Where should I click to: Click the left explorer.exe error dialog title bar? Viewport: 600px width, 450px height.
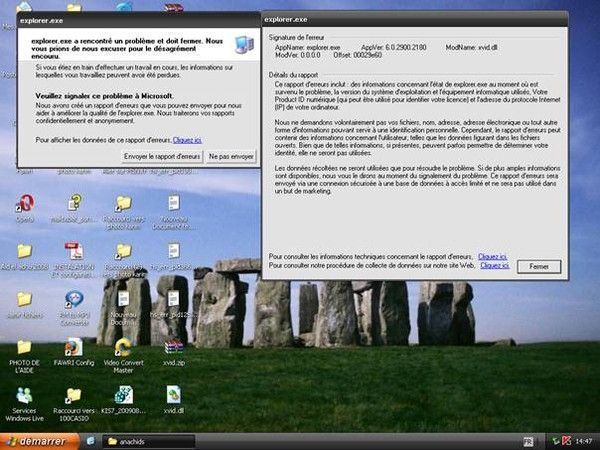[x=139, y=20]
